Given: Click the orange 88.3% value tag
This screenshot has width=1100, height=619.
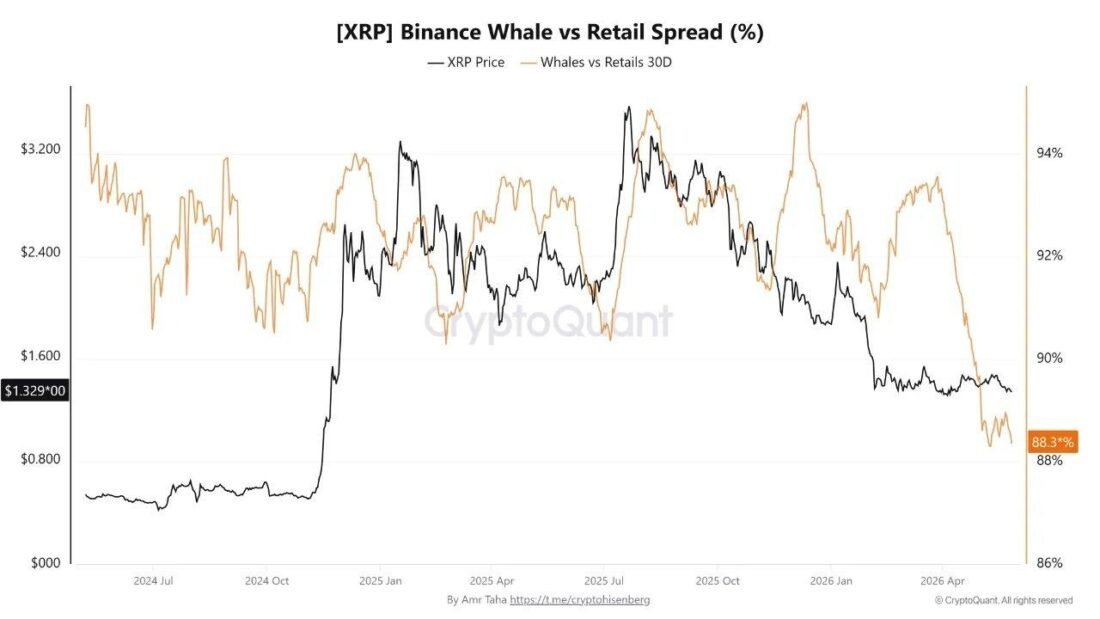Looking at the screenshot, I should pyautogui.click(x=1052, y=442).
